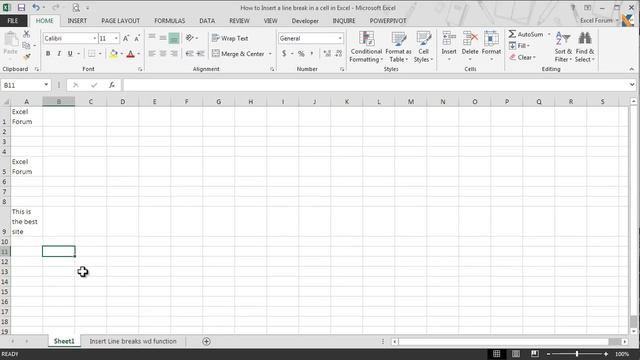Select column D header

(122, 102)
